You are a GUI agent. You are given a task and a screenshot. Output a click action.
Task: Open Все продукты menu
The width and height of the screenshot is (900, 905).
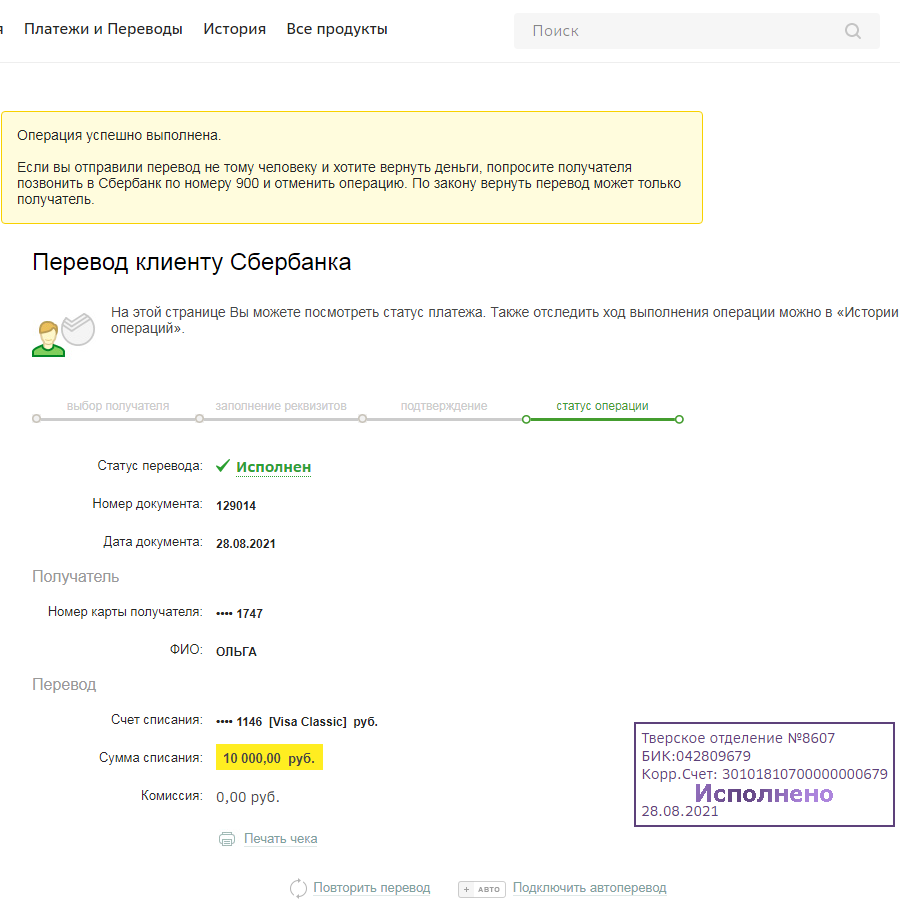coord(337,29)
